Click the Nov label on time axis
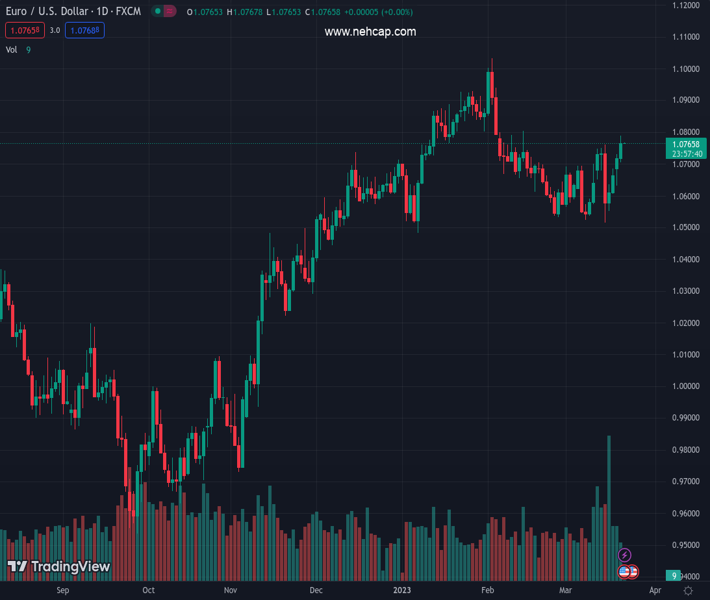The image size is (710, 600). coord(230,591)
